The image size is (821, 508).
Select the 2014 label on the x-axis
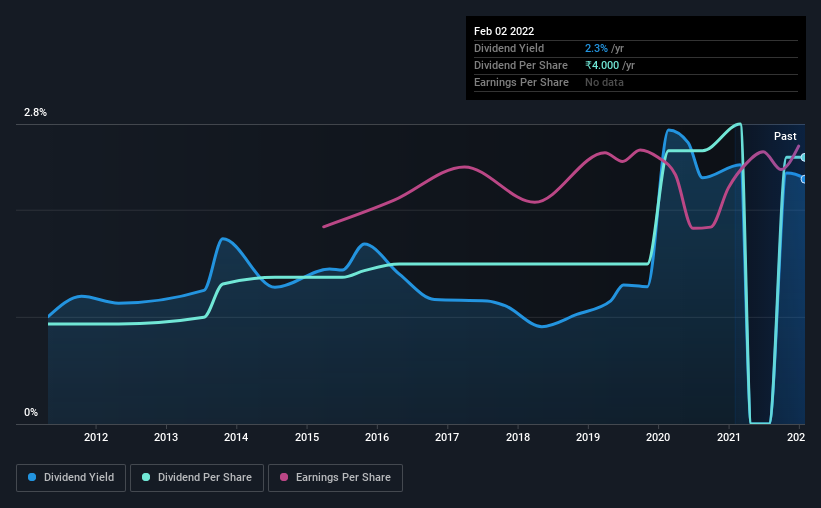pos(236,437)
